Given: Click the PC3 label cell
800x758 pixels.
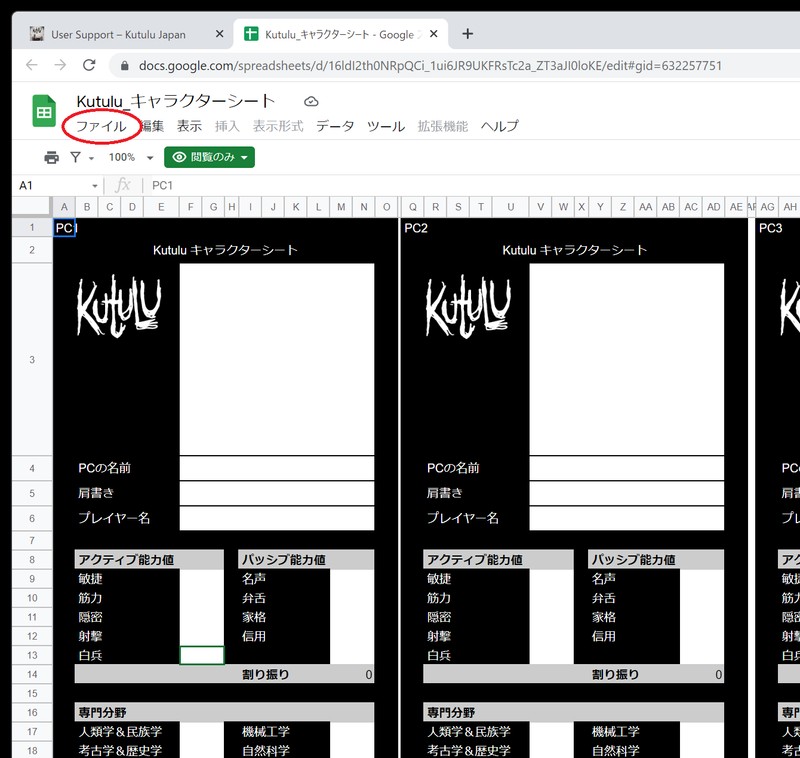Looking at the screenshot, I should coord(770,228).
